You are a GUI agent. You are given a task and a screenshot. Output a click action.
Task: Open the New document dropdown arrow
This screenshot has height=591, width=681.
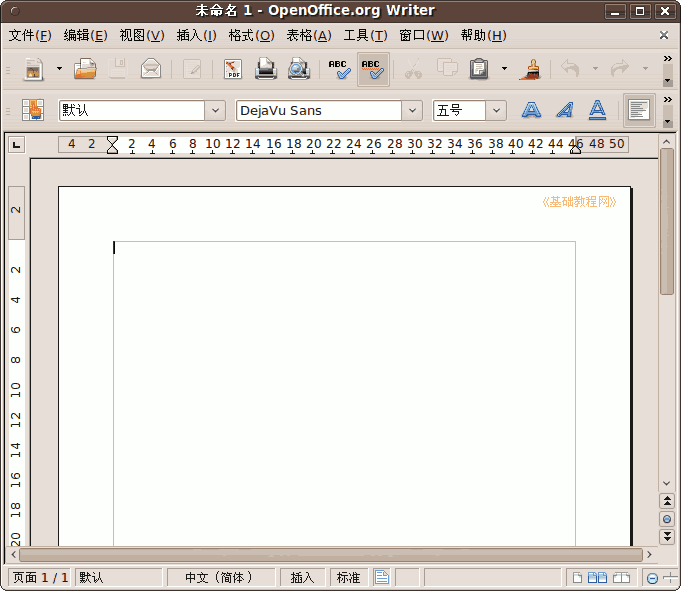60,69
